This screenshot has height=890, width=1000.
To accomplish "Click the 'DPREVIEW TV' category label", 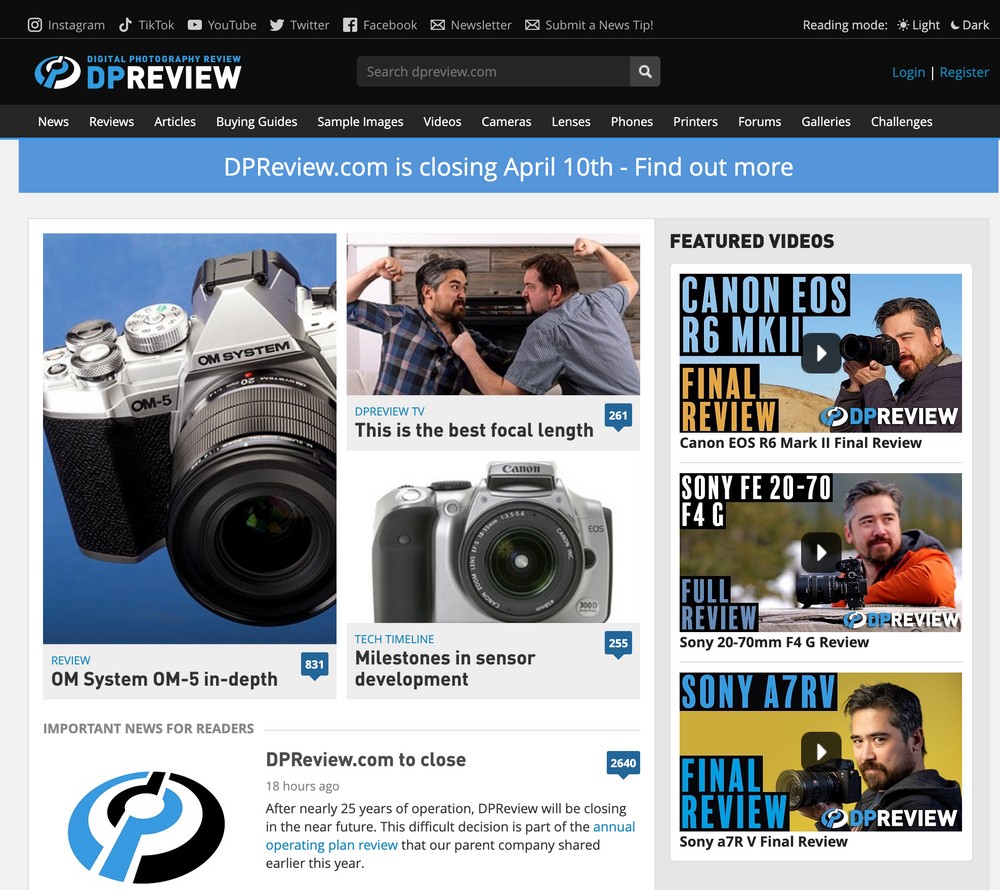I will [389, 411].
